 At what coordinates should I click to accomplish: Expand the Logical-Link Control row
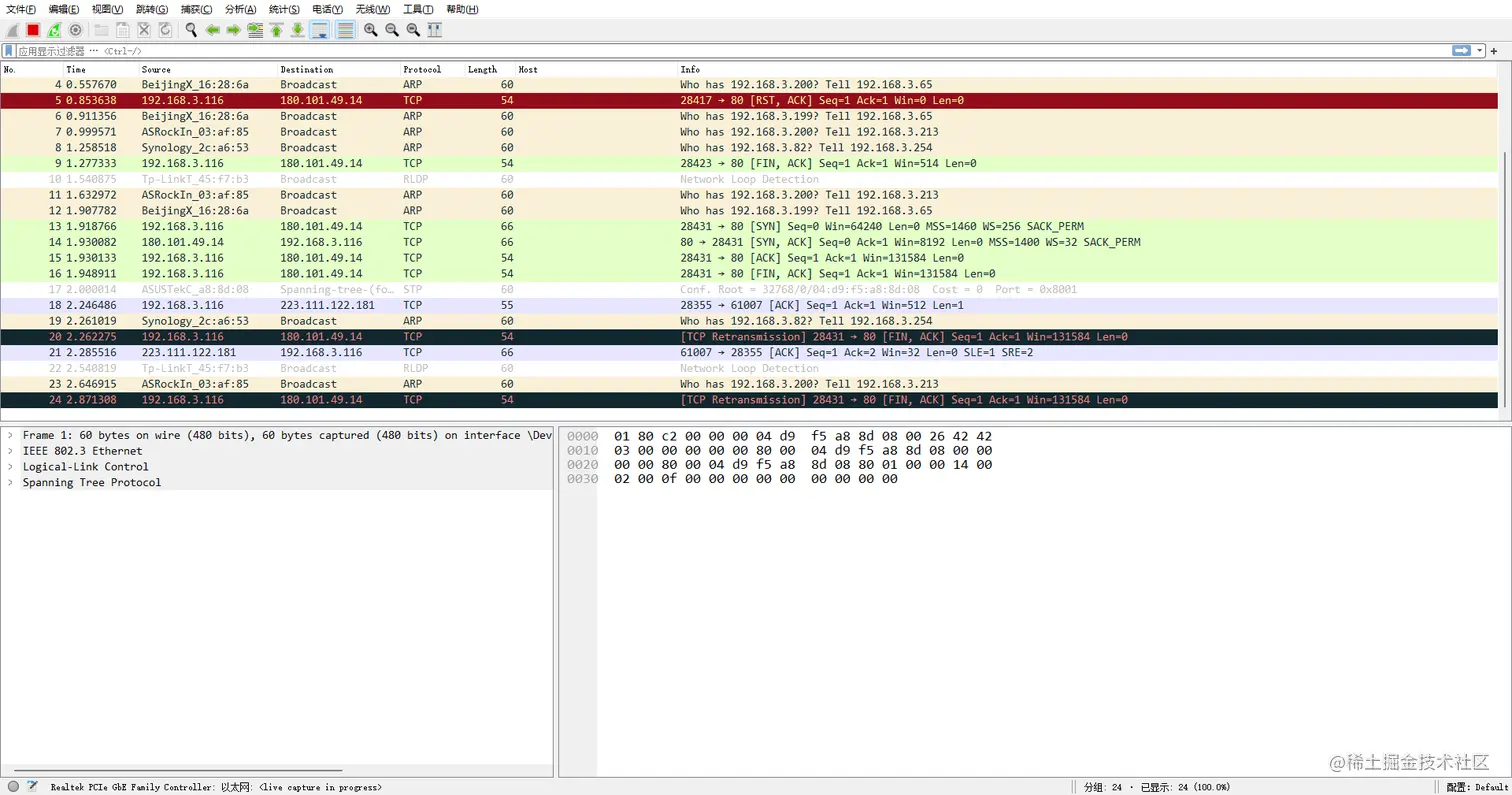[10, 467]
